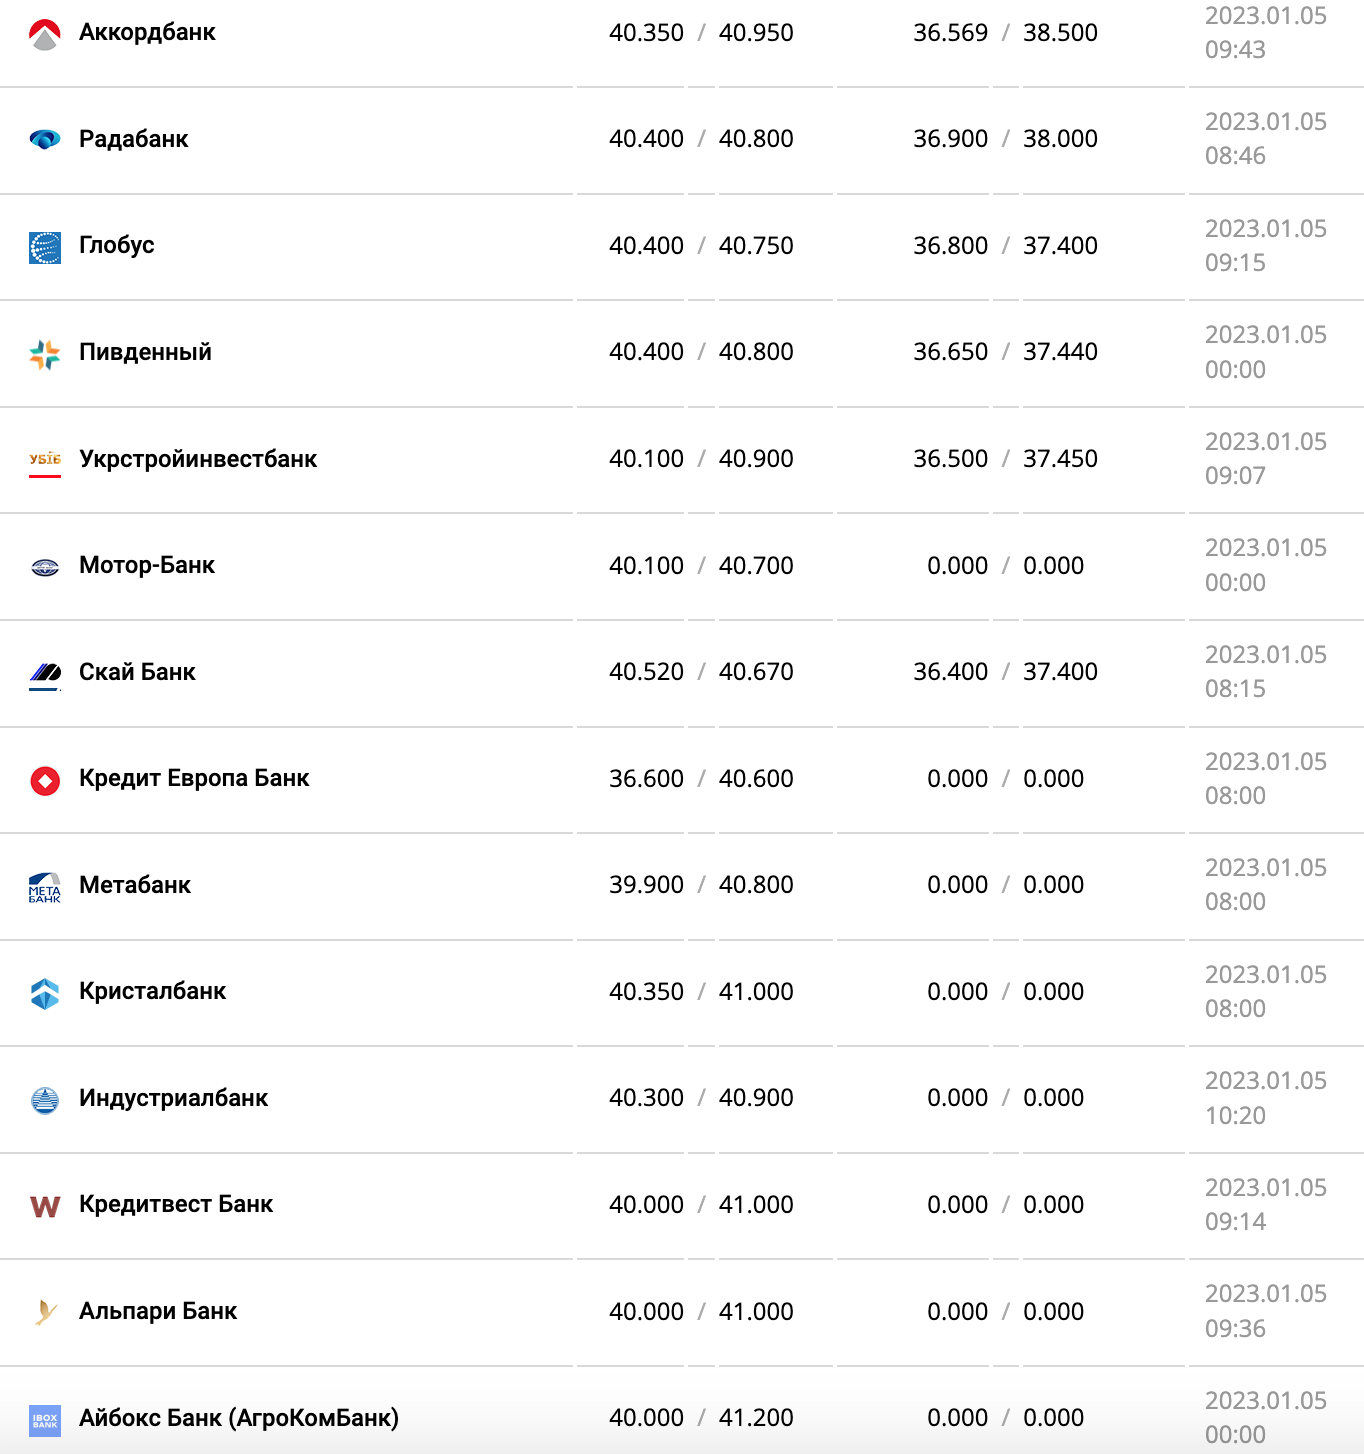Click the Аккордбанк logo icon
Viewport: 1364px width, 1454px height.
coord(45,34)
